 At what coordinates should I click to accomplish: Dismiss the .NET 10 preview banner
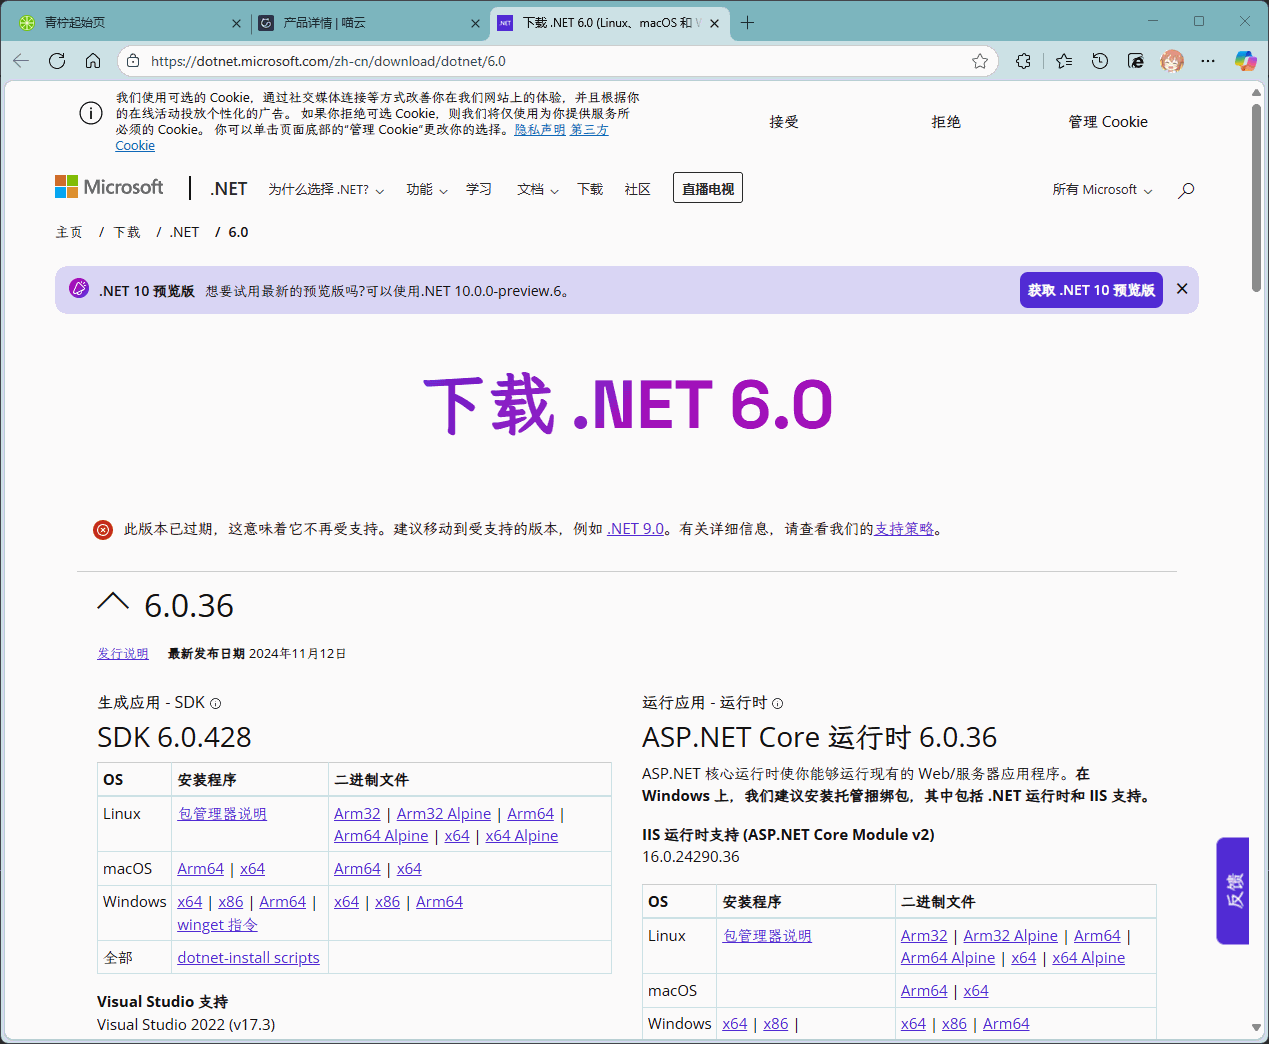pyautogui.click(x=1182, y=289)
